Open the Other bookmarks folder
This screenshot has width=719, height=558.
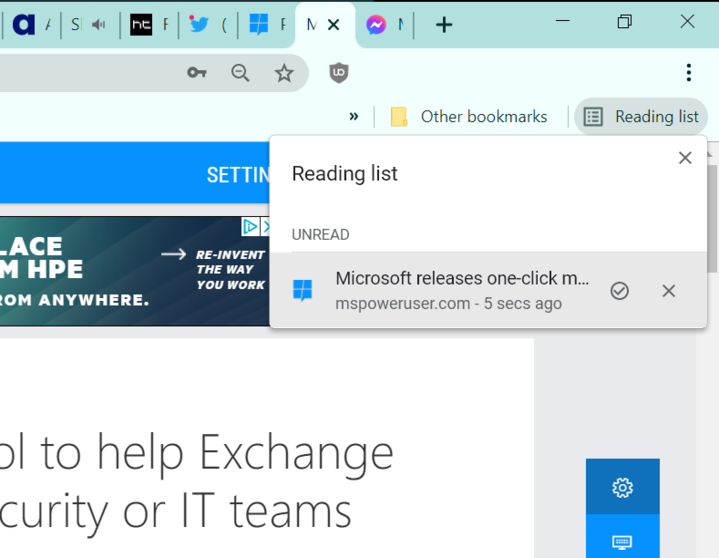tap(469, 117)
